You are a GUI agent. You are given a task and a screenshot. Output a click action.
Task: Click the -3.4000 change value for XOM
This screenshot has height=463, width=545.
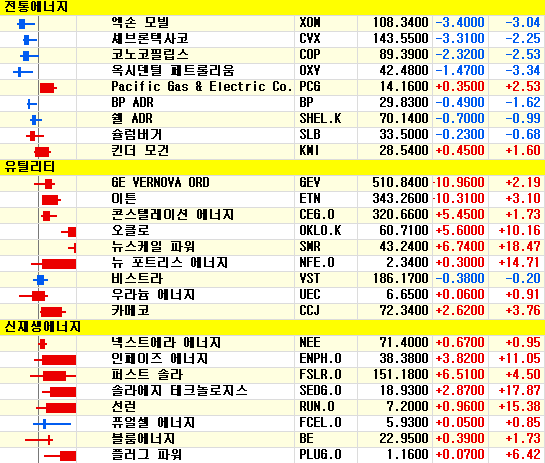click(460, 23)
